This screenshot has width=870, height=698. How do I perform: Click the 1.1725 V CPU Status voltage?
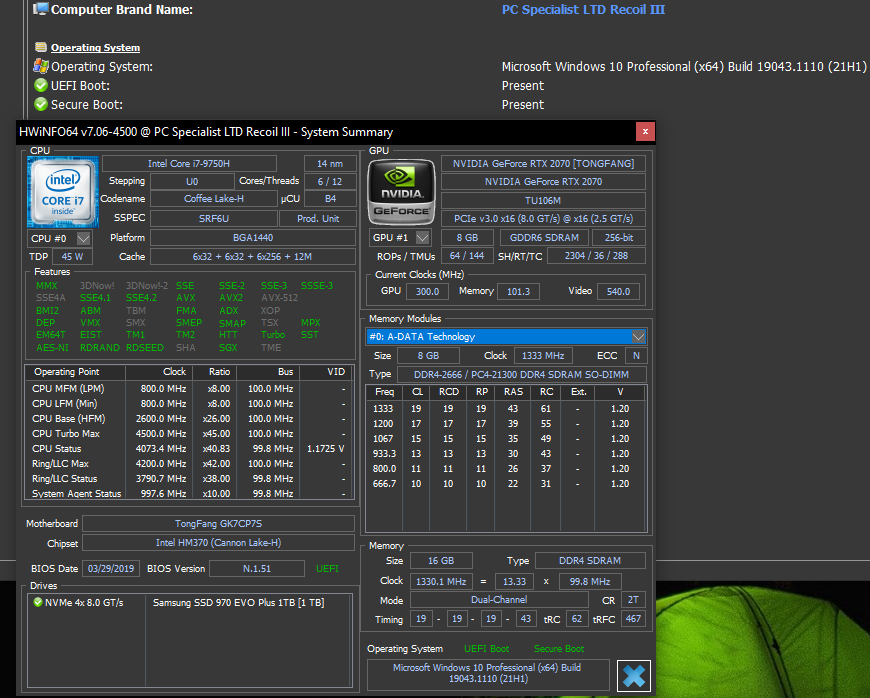pos(326,449)
